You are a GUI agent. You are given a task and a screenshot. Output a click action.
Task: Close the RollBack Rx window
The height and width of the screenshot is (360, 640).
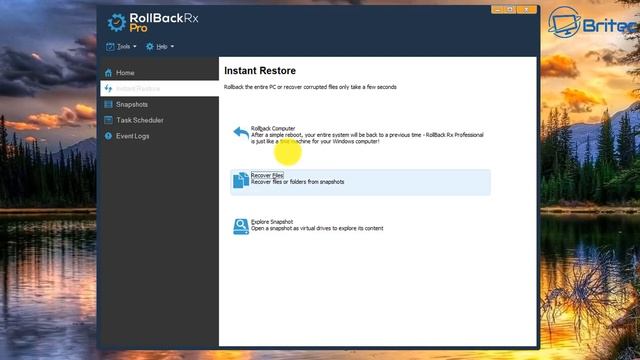527,10
